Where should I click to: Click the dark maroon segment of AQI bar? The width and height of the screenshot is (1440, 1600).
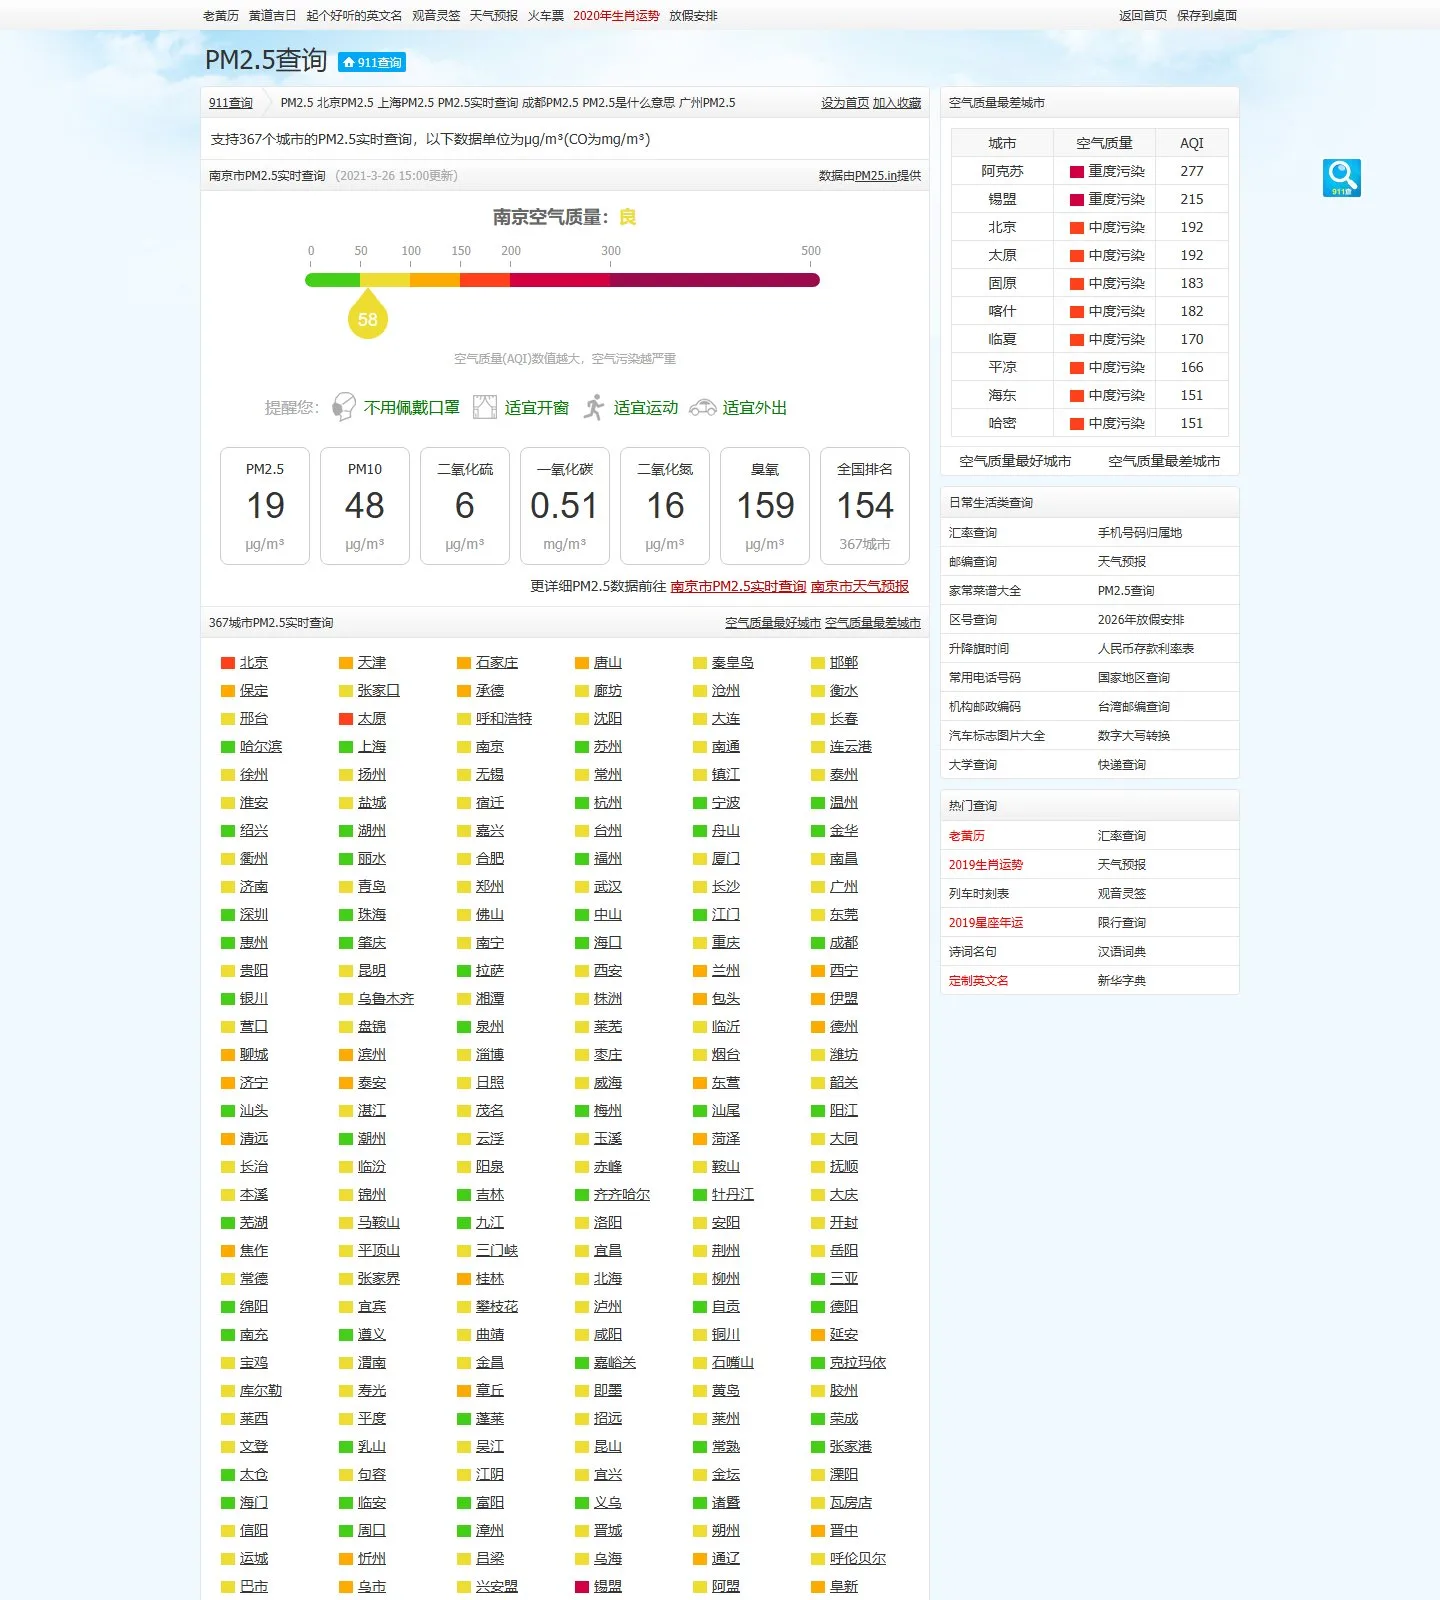(715, 280)
